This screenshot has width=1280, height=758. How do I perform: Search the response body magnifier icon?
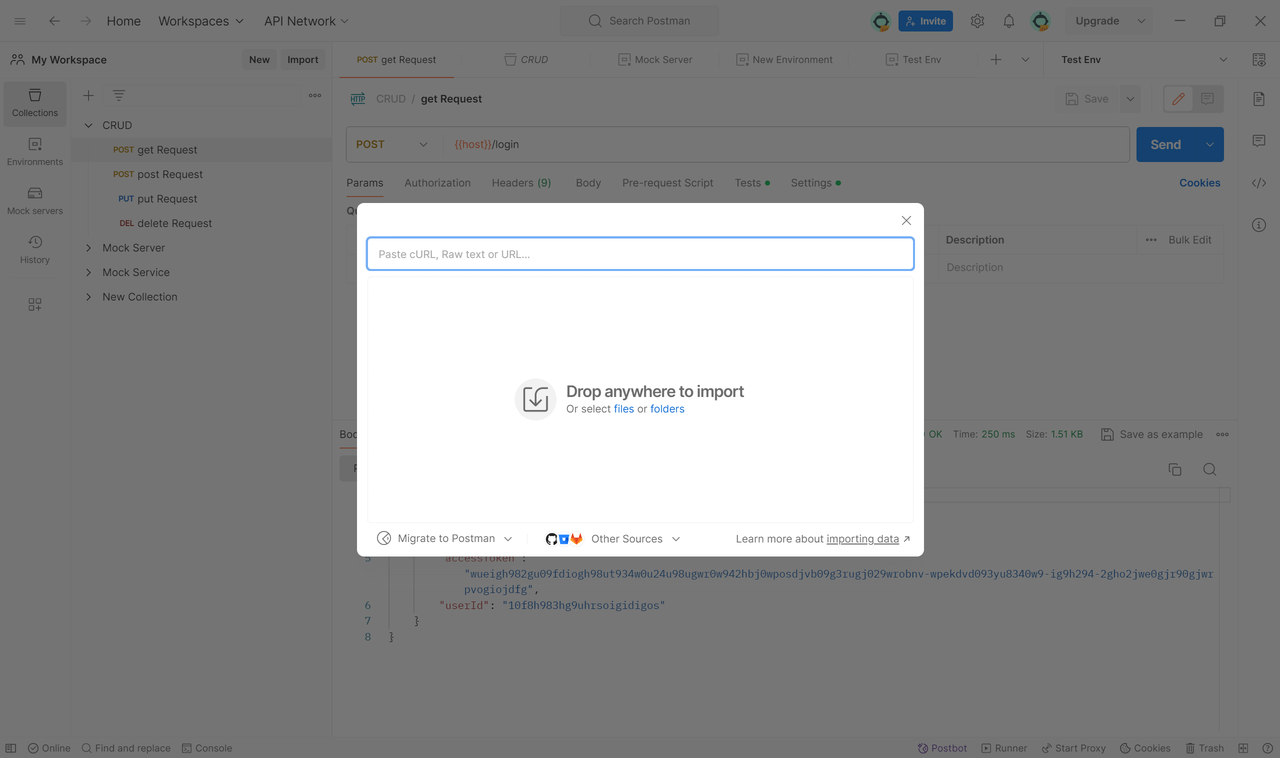click(1210, 470)
